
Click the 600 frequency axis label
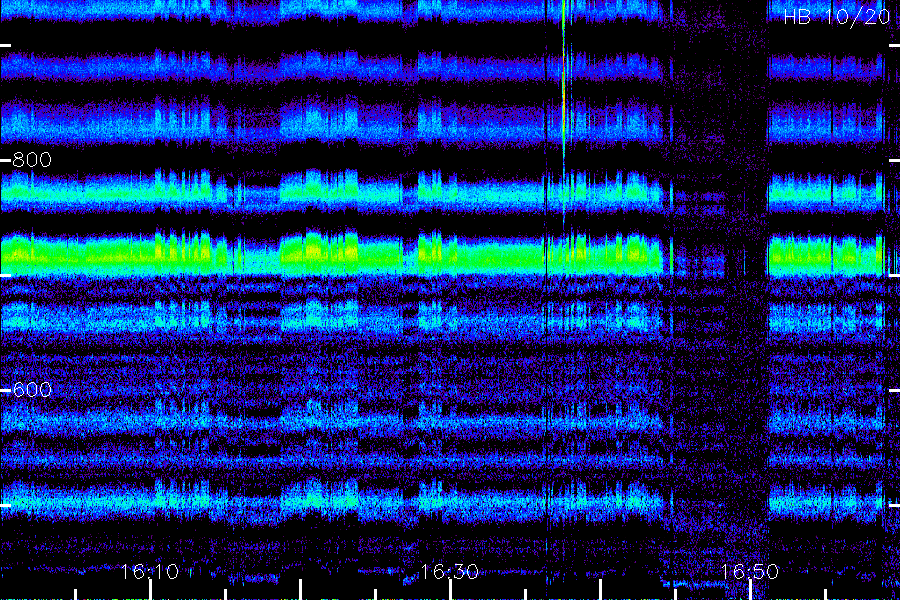(x=32, y=390)
